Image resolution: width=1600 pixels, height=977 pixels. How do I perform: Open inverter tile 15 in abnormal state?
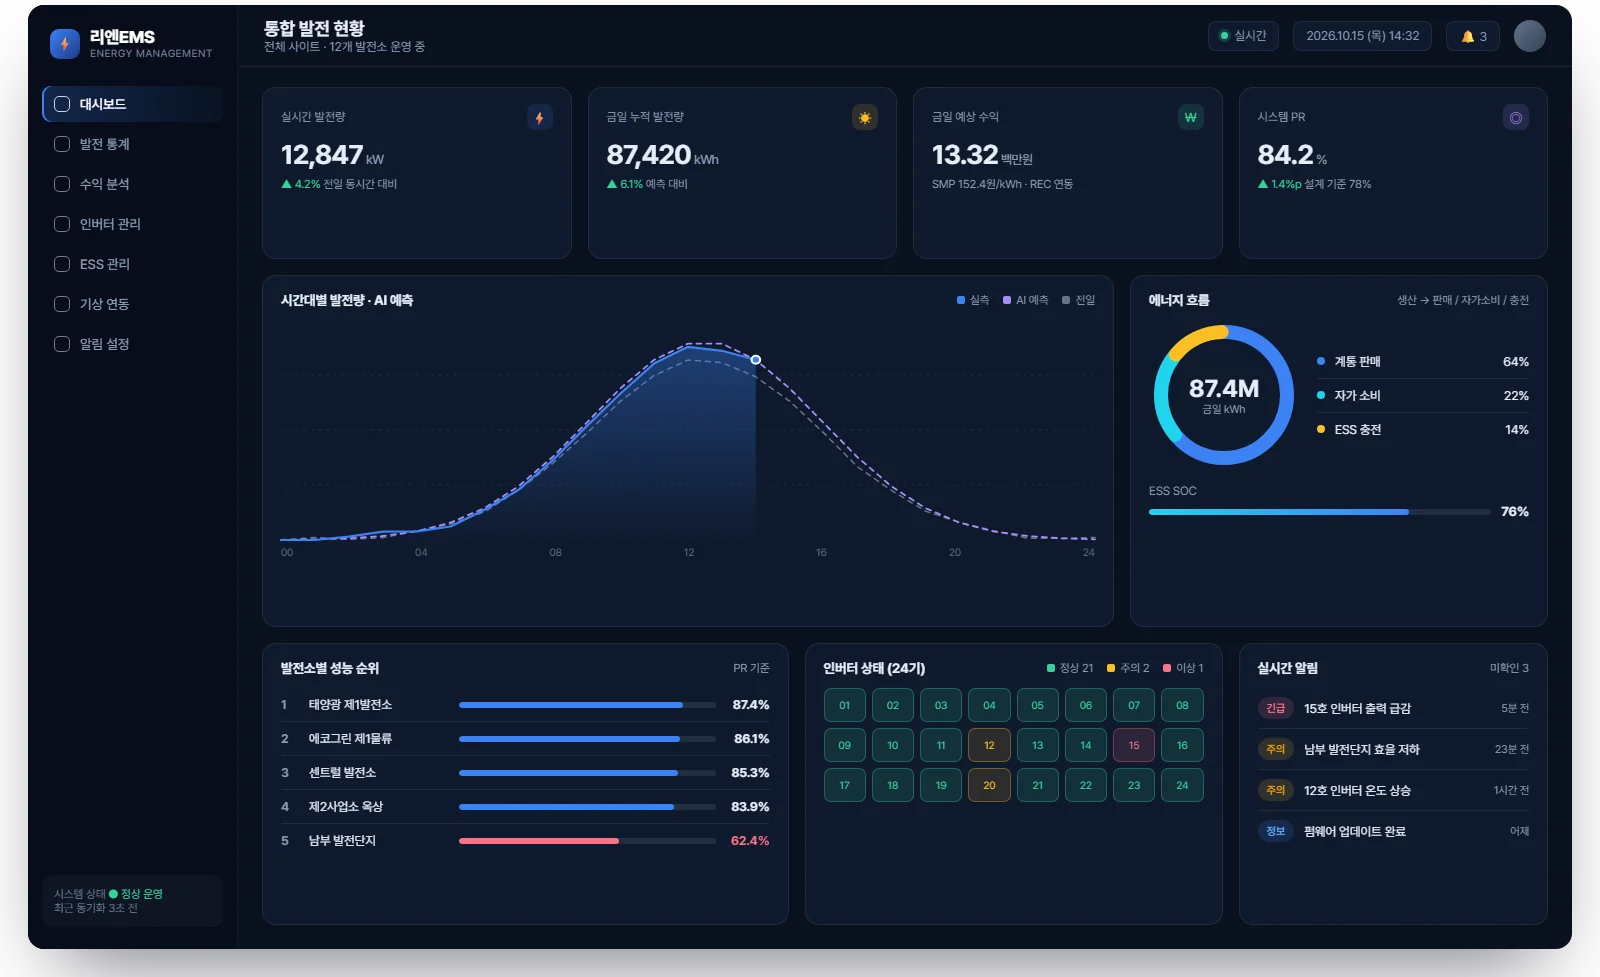pyautogui.click(x=1134, y=745)
